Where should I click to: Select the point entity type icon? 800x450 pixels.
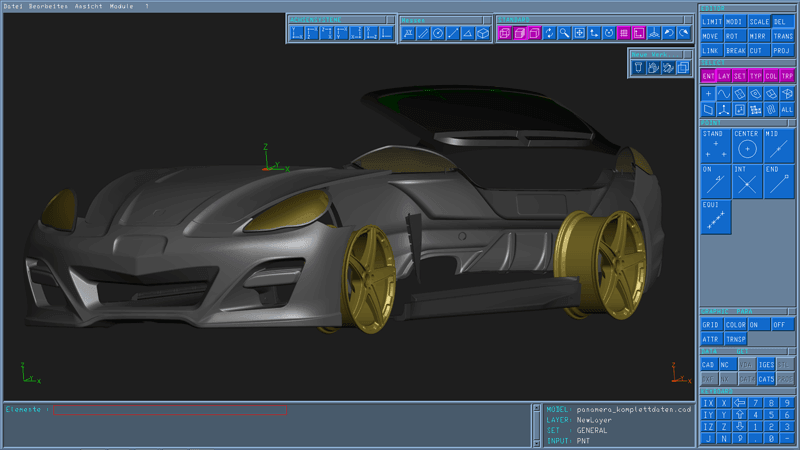[x=708, y=94]
